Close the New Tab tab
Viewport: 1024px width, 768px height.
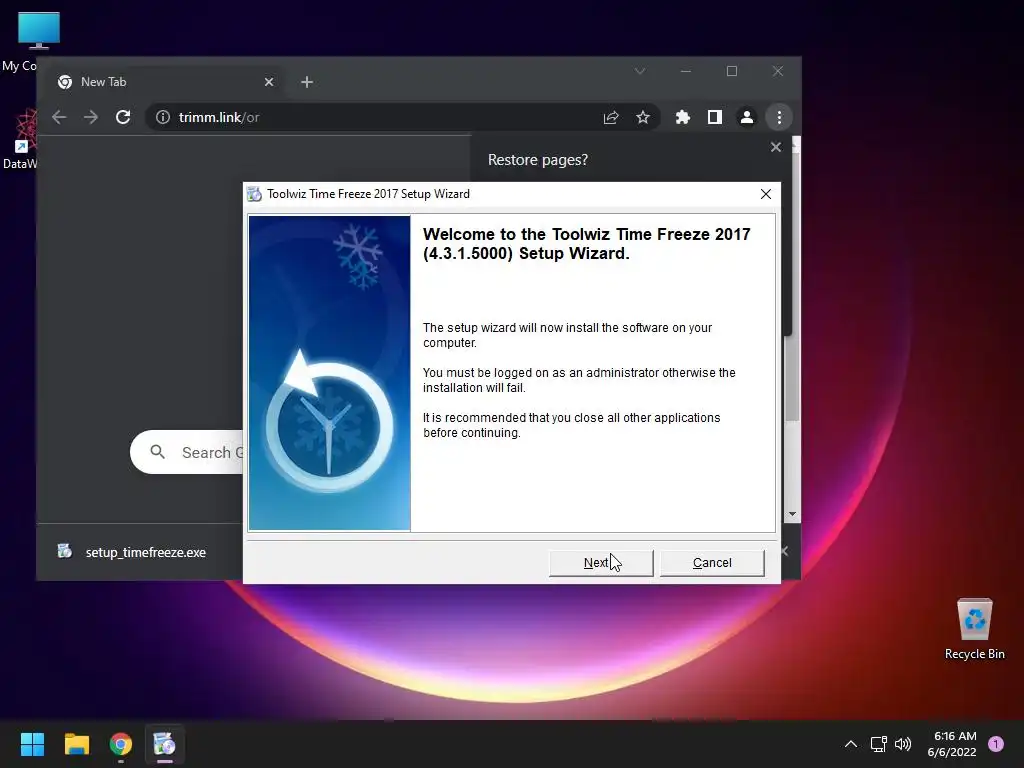click(269, 82)
